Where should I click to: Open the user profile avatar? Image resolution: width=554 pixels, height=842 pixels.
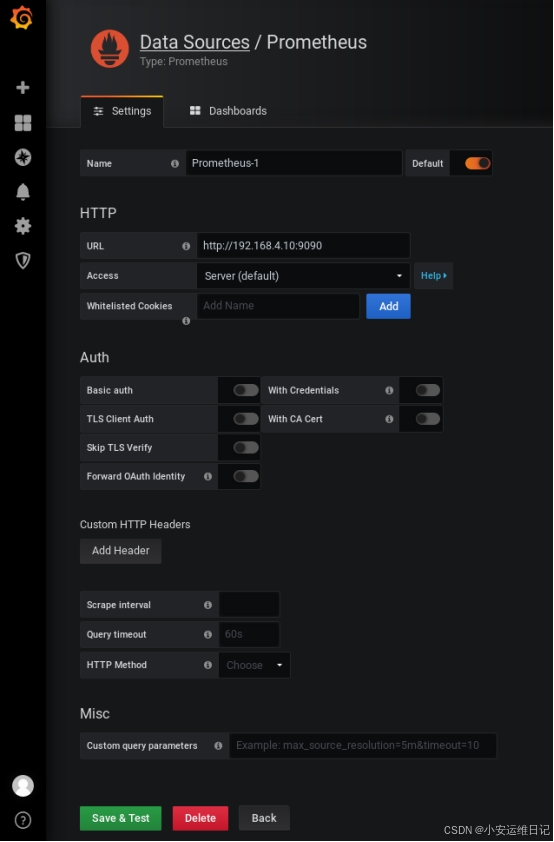23,786
